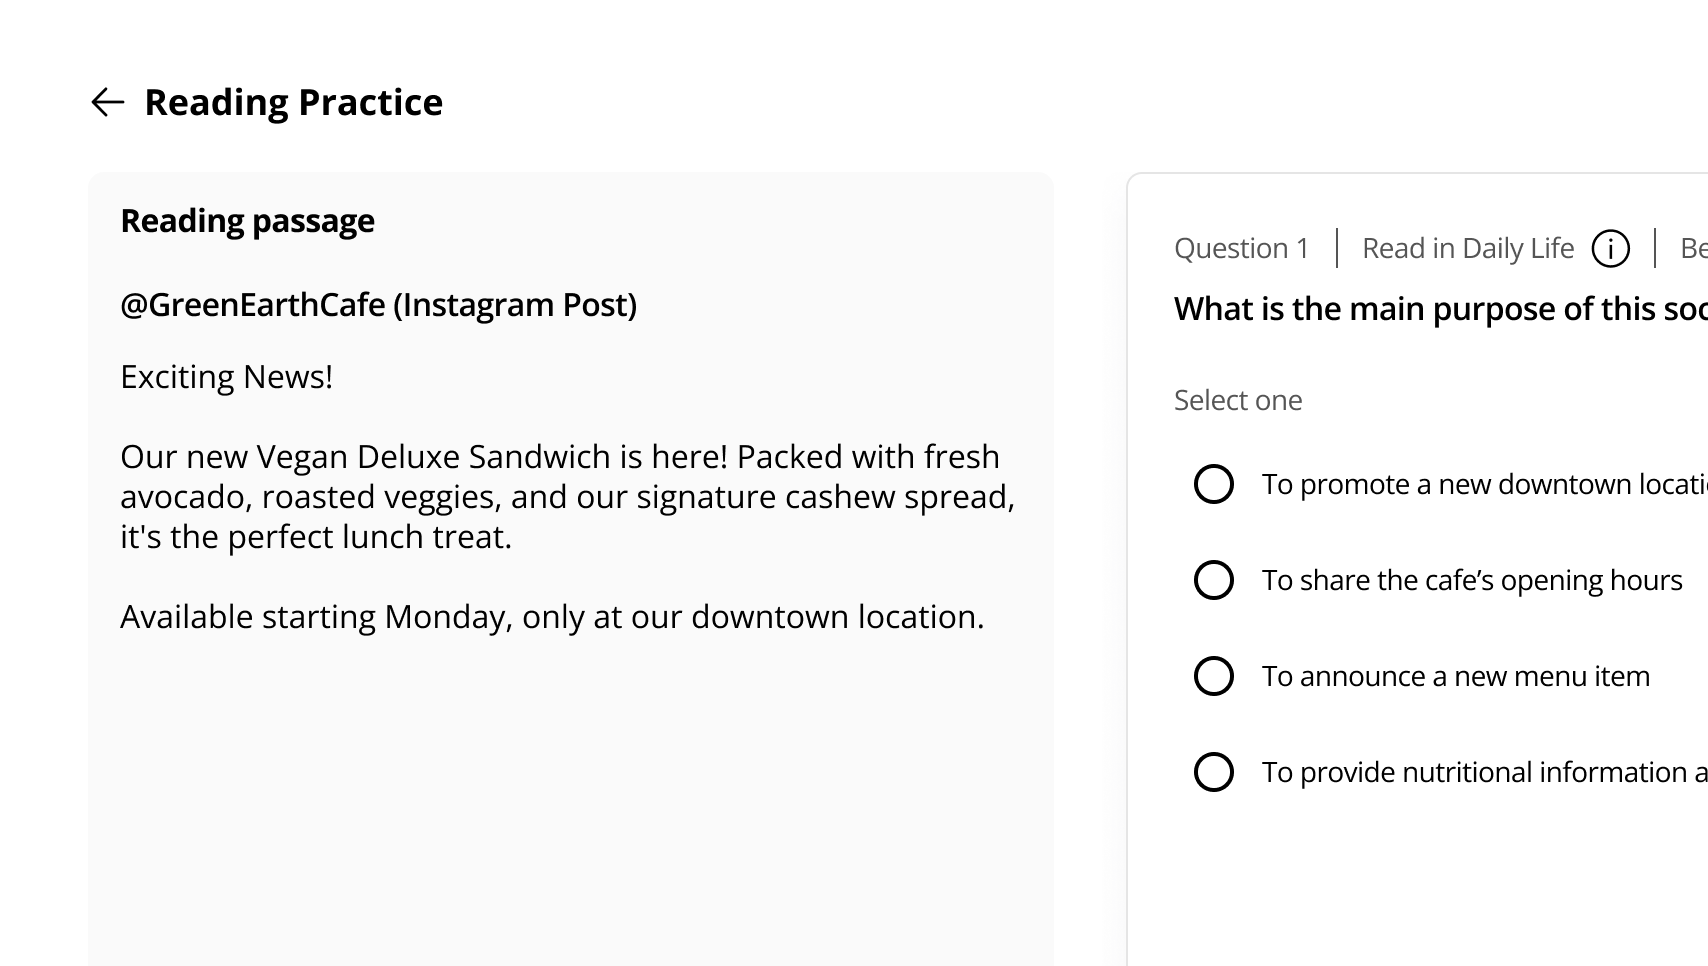Screen dimensions: 1708x966
Task: Mark radio circle for announce new menu item
Action: pyautogui.click(x=1213, y=676)
